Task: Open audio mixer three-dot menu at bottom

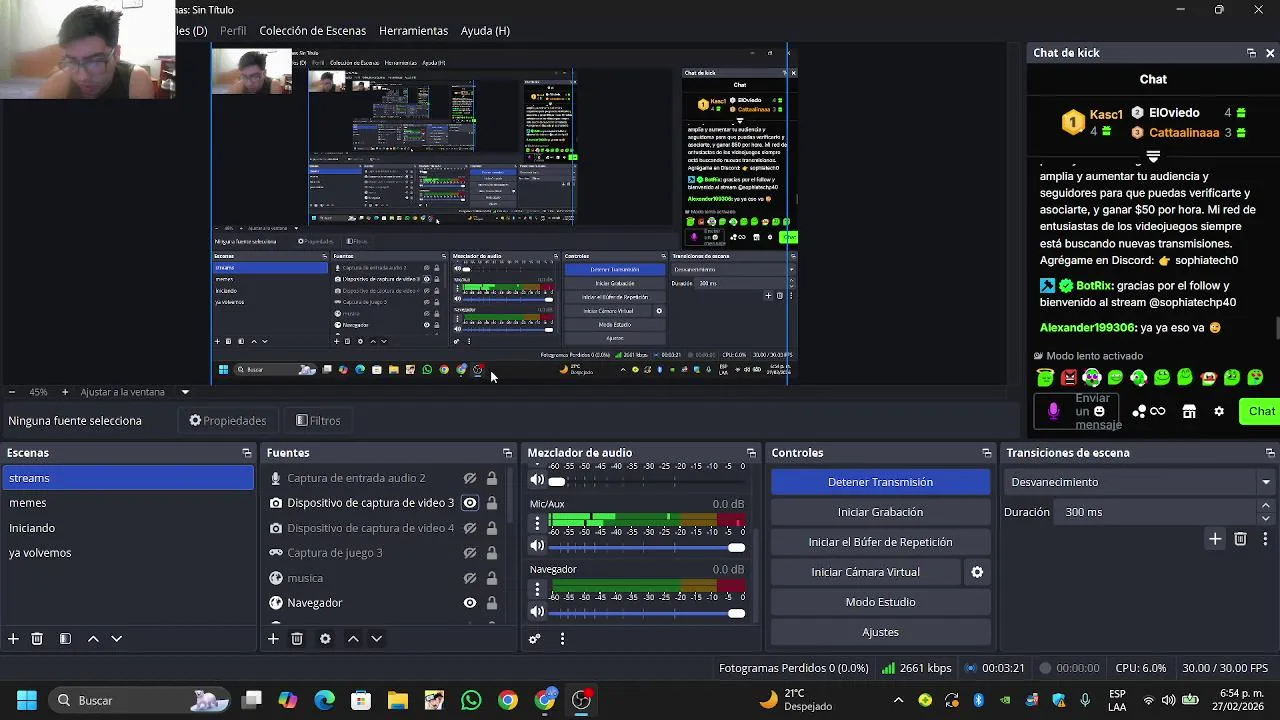Action: pos(562,639)
